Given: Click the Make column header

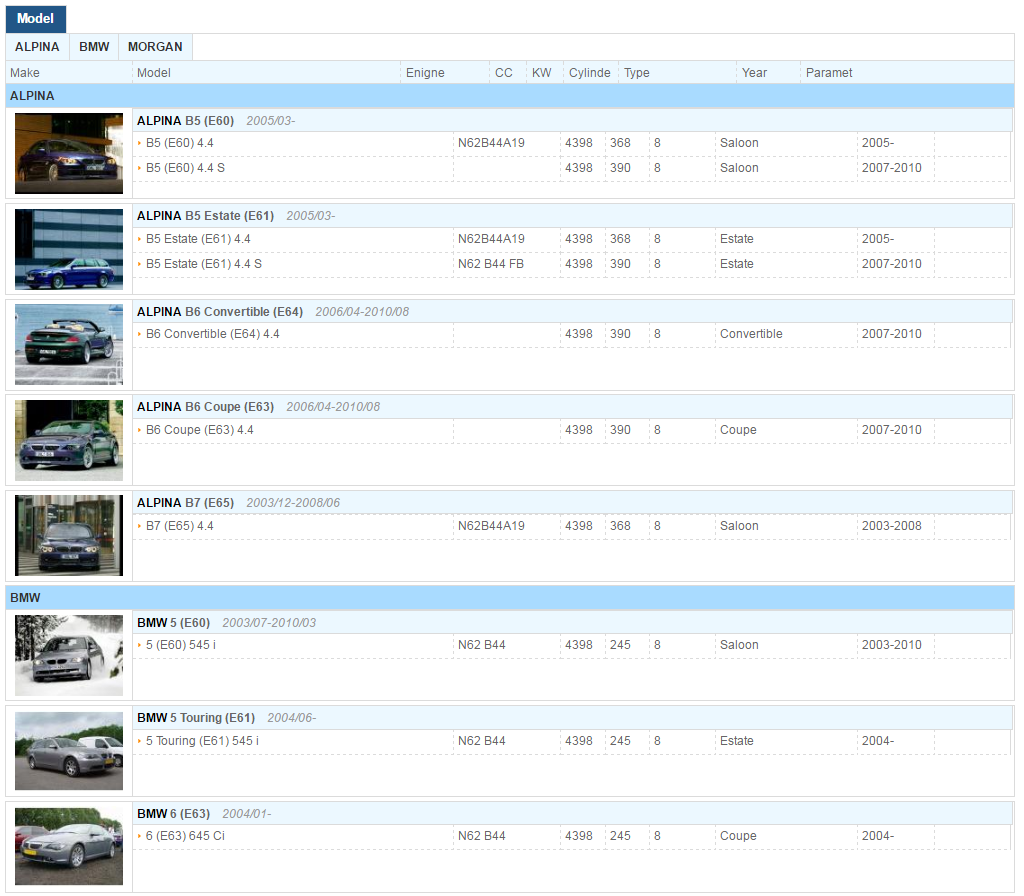Looking at the screenshot, I should [x=25, y=72].
